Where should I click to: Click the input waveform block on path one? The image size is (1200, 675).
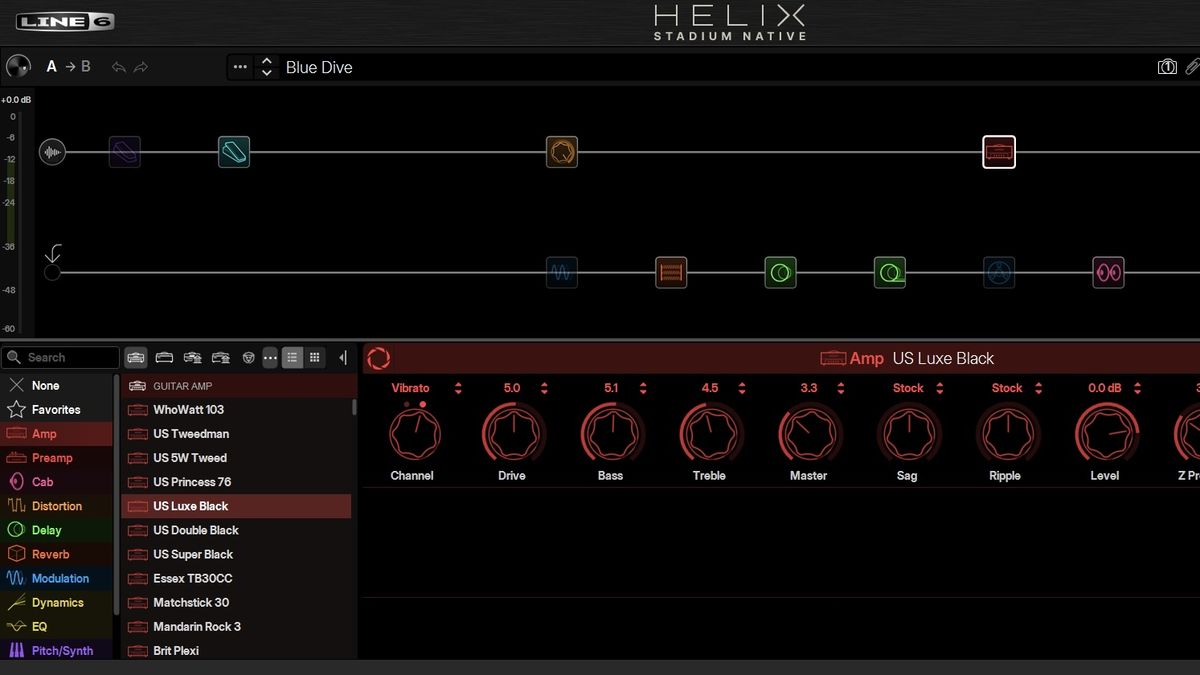click(x=52, y=152)
